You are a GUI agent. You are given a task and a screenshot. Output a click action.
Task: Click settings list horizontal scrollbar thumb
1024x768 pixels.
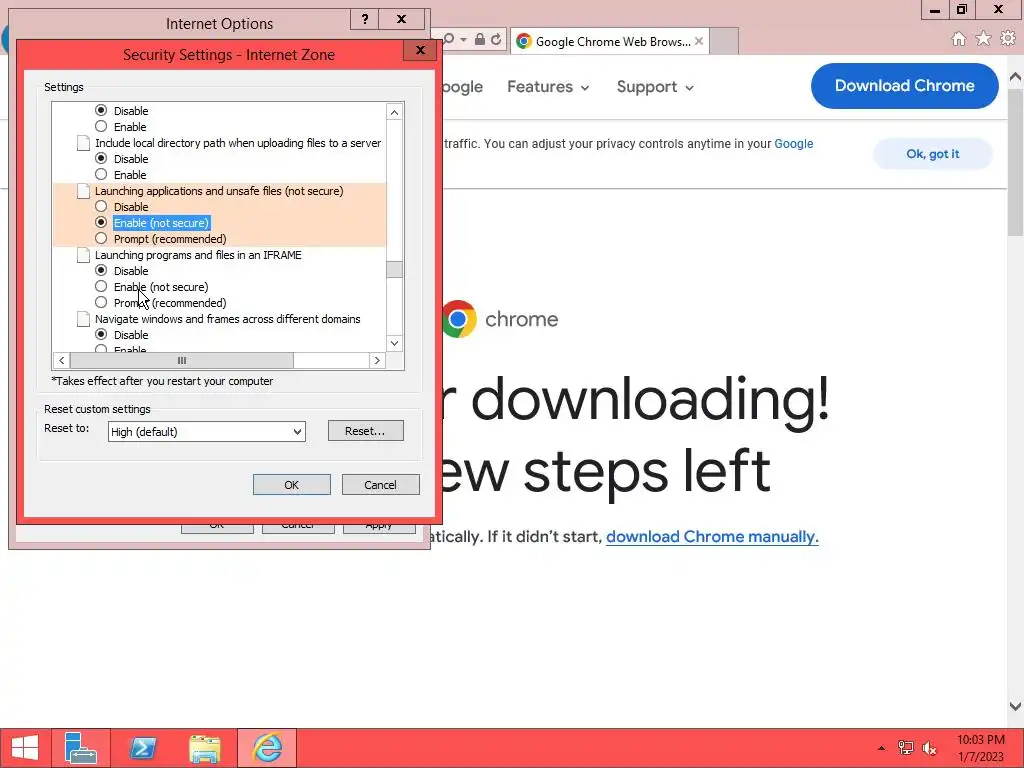(182, 360)
